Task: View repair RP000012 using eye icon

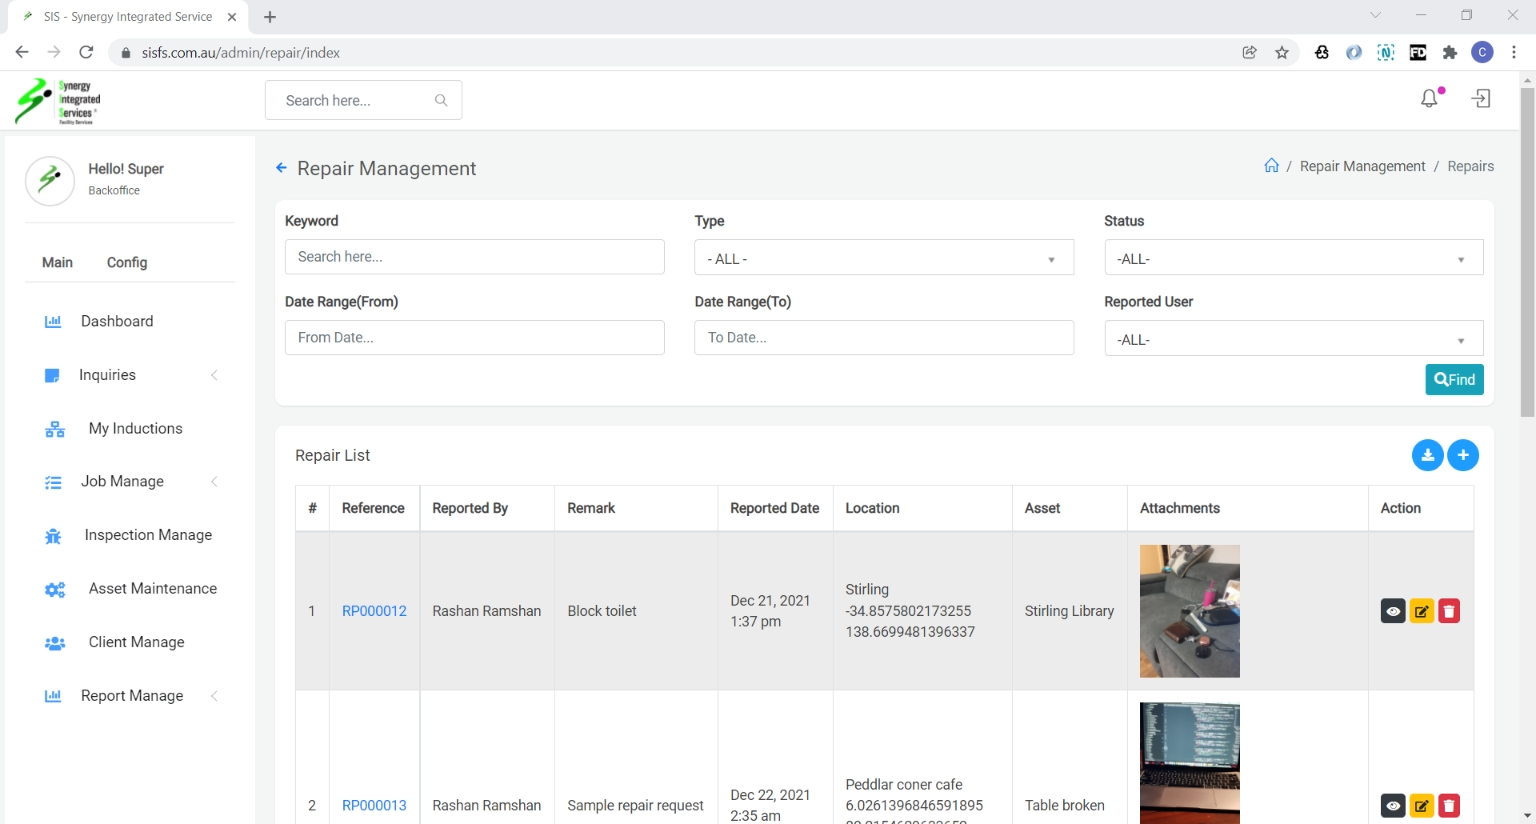Action: tap(1393, 611)
